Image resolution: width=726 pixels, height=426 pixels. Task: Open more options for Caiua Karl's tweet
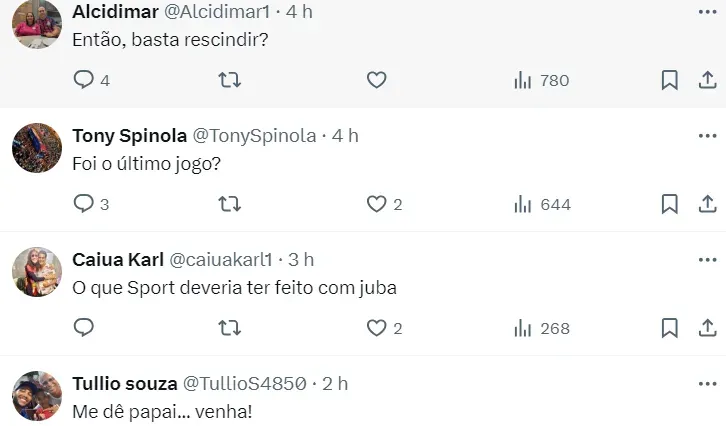[x=706, y=259]
